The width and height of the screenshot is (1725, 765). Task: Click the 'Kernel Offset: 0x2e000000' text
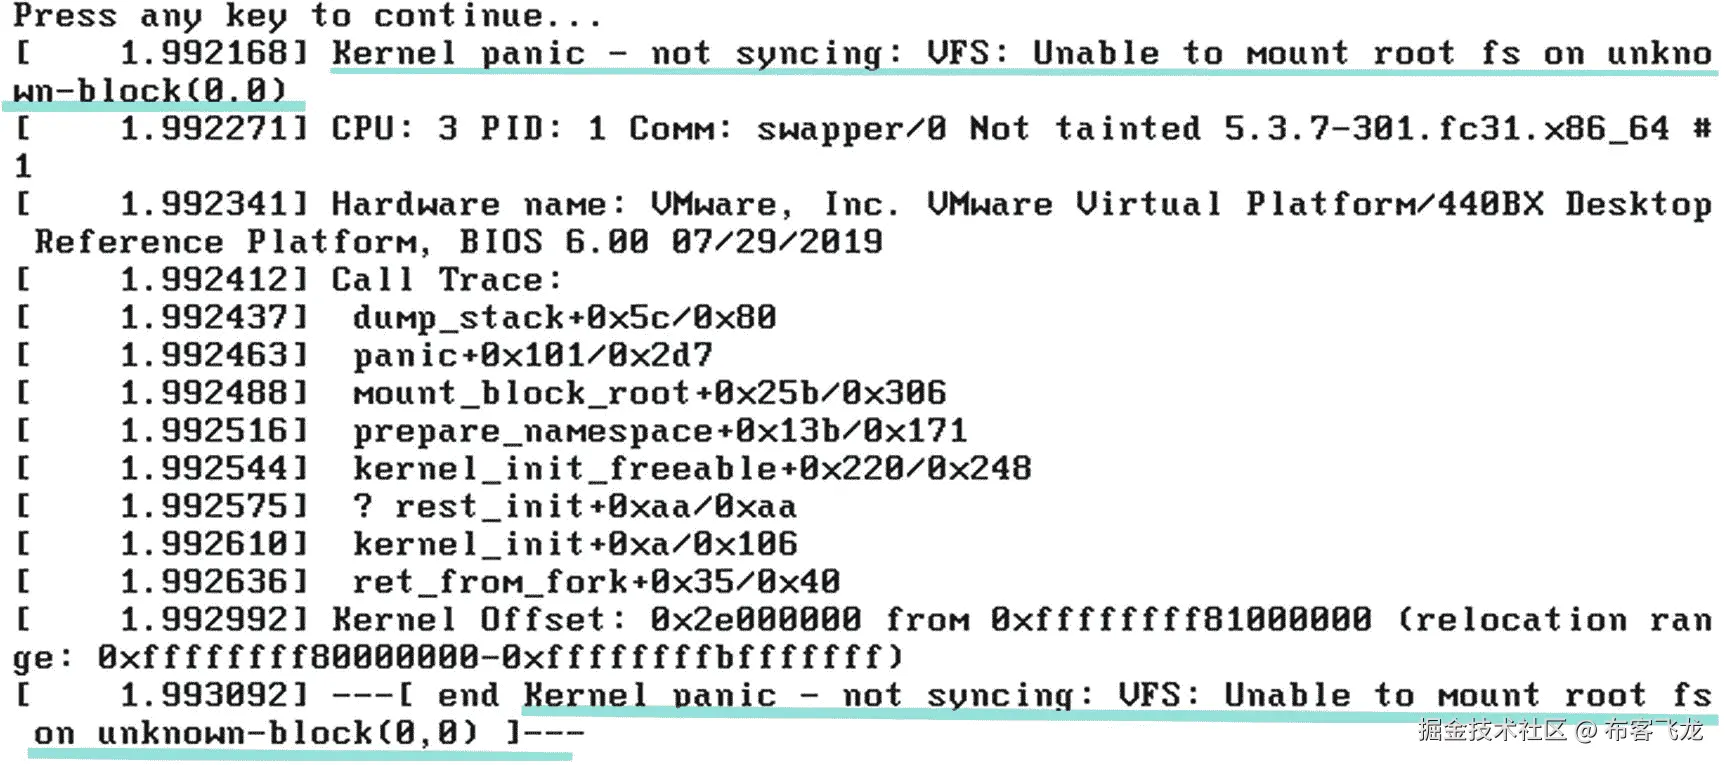coord(597,619)
